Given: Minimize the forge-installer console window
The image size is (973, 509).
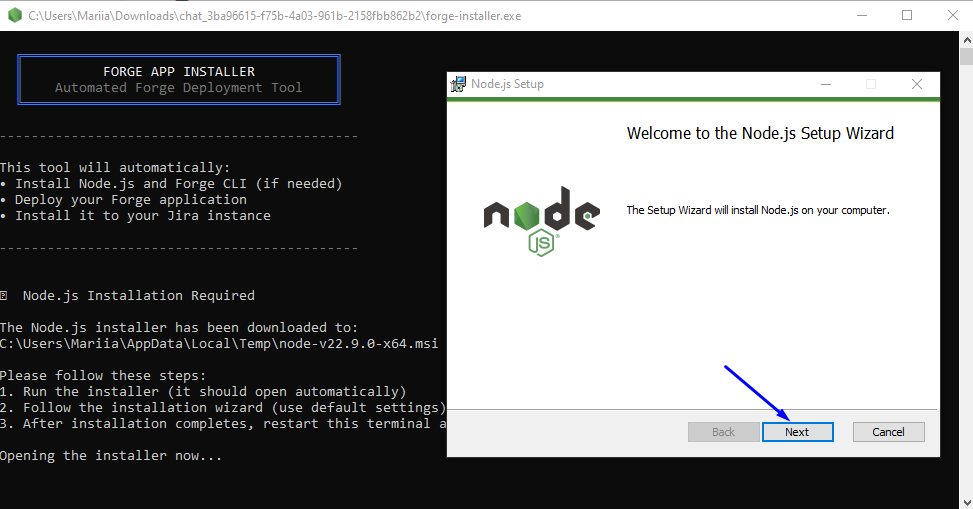Looking at the screenshot, I should 861,15.
